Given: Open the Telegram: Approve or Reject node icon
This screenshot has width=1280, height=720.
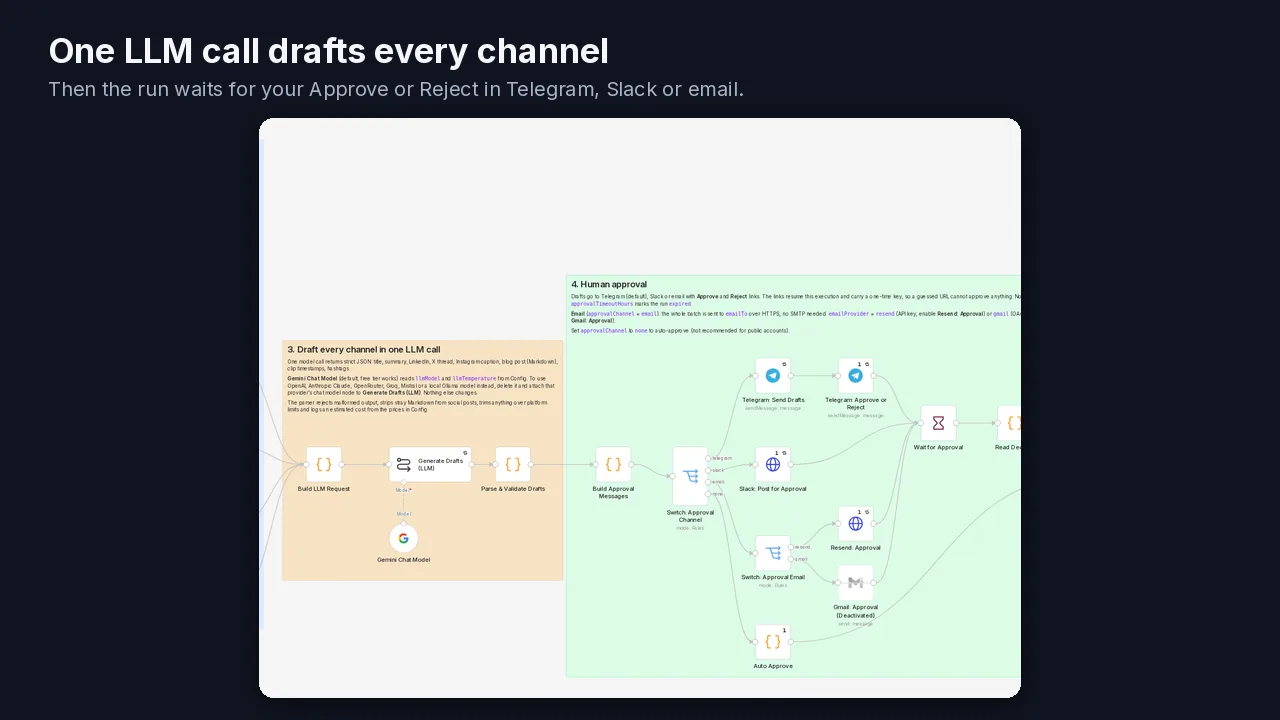Looking at the screenshot, I should (855, 376).
